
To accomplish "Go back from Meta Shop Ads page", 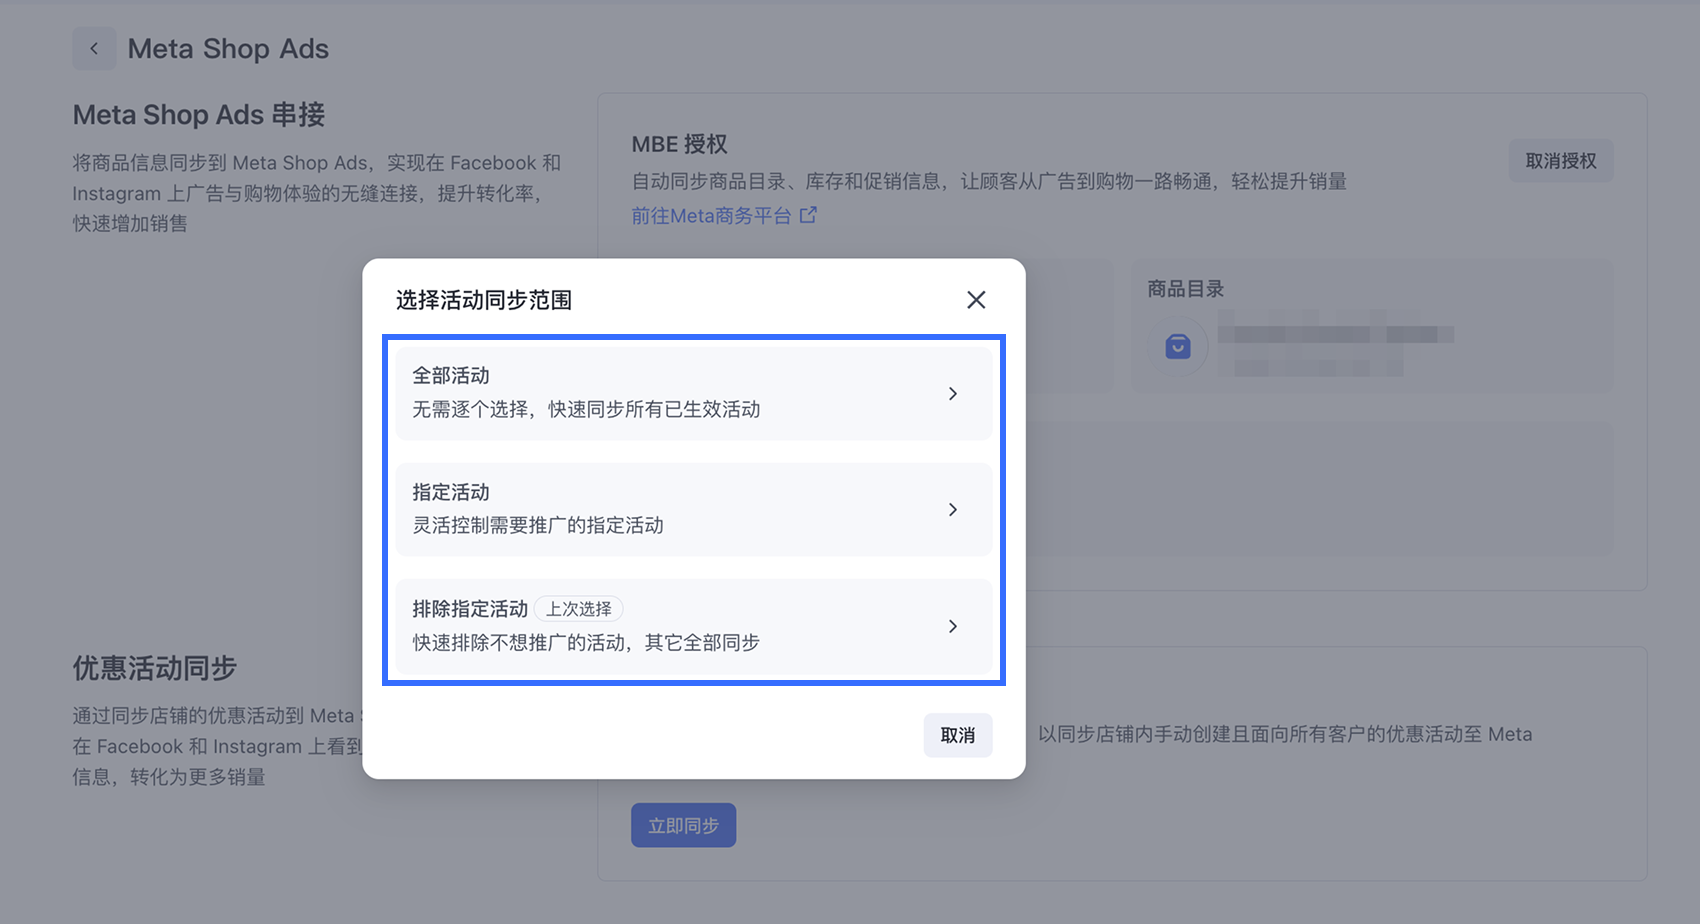I will tap(94, 48).
